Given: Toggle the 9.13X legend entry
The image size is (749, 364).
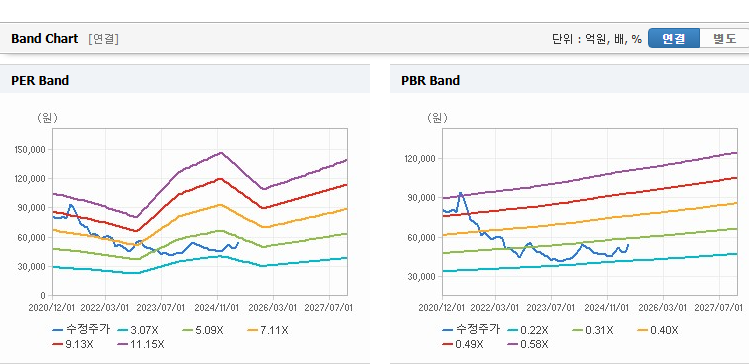Looking at the screenshot, I should [73, 344].
